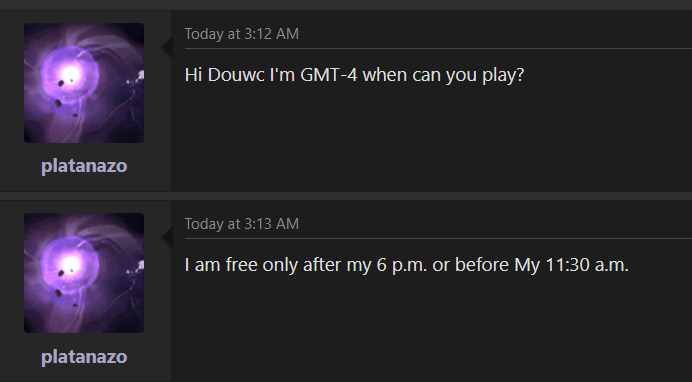Click the horizontal rule under 3:13 AM timestamp
692x382 pixels.
[x=438, y=239]
